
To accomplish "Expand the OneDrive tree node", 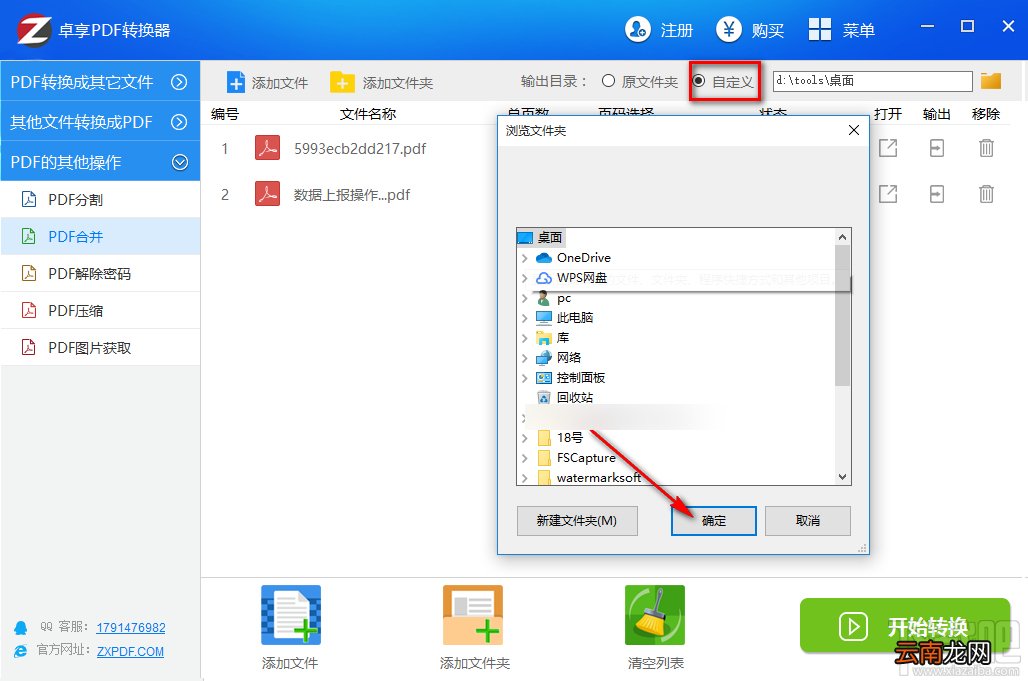I will (524, 258).
